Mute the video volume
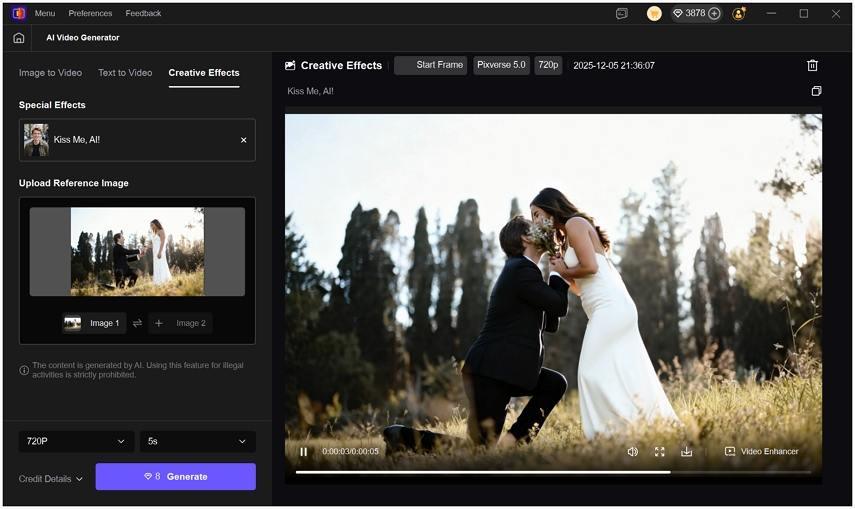Viewport: 855px width, 509px height. (x=632, y=451)
